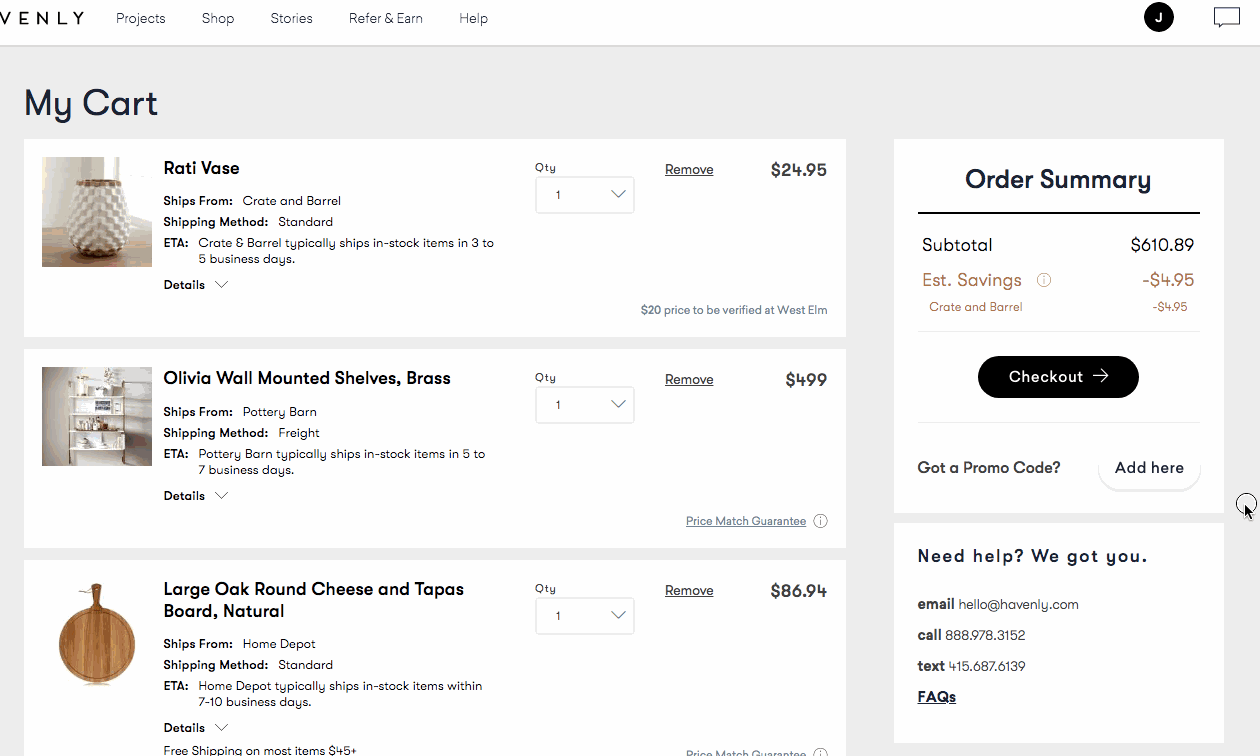Open Olivia Wall Mounted Shelves quantity dropdown
The height and width of the screenshot is (756, 1260).
[584, 405]
